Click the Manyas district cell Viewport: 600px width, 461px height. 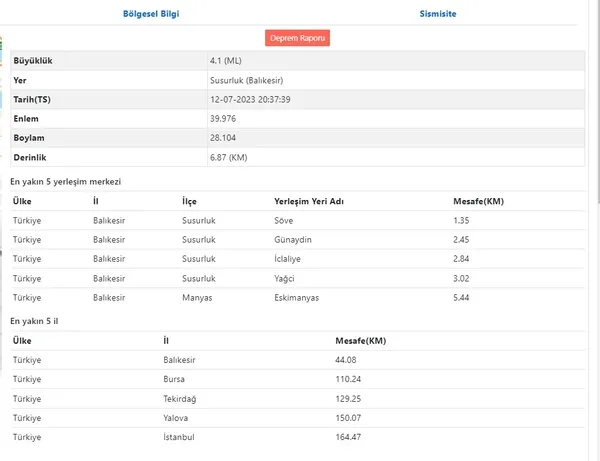pos(197,298)
